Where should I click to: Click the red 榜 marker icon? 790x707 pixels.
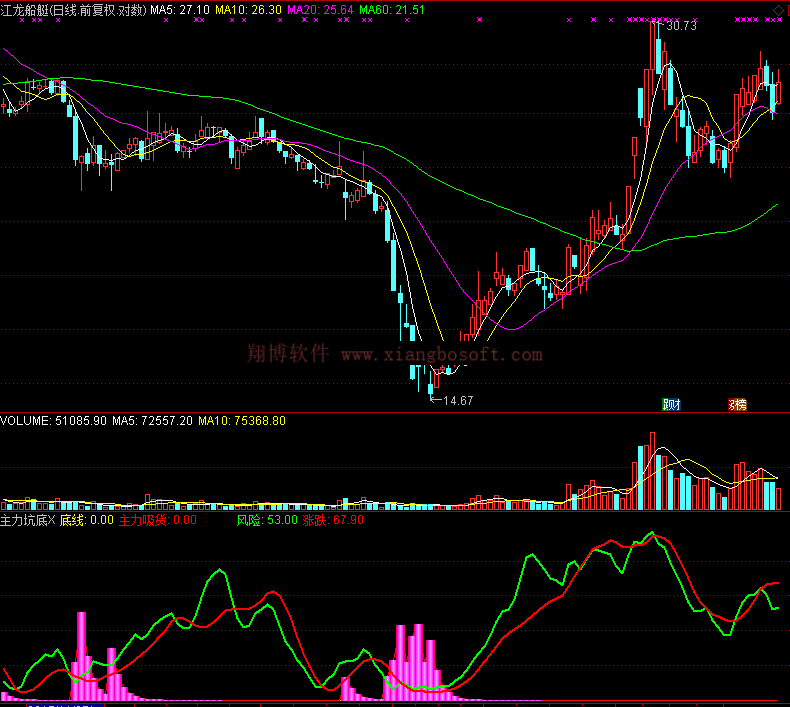(737, 405)
